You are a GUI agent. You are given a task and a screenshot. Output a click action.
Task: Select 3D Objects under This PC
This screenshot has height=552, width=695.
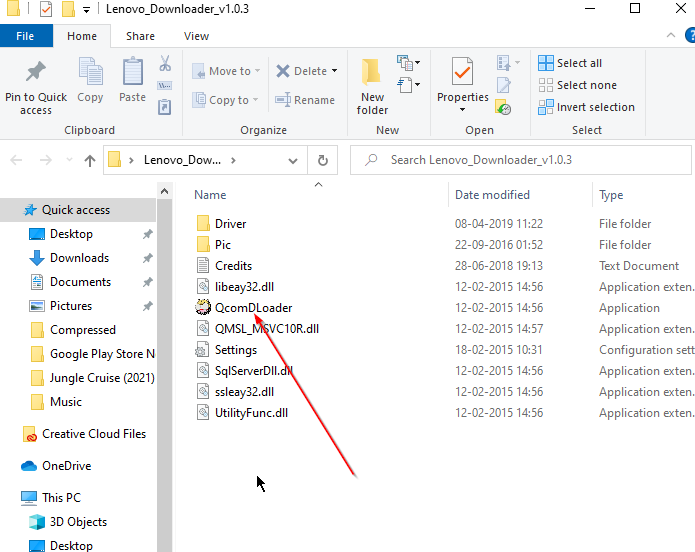[78, 522]
